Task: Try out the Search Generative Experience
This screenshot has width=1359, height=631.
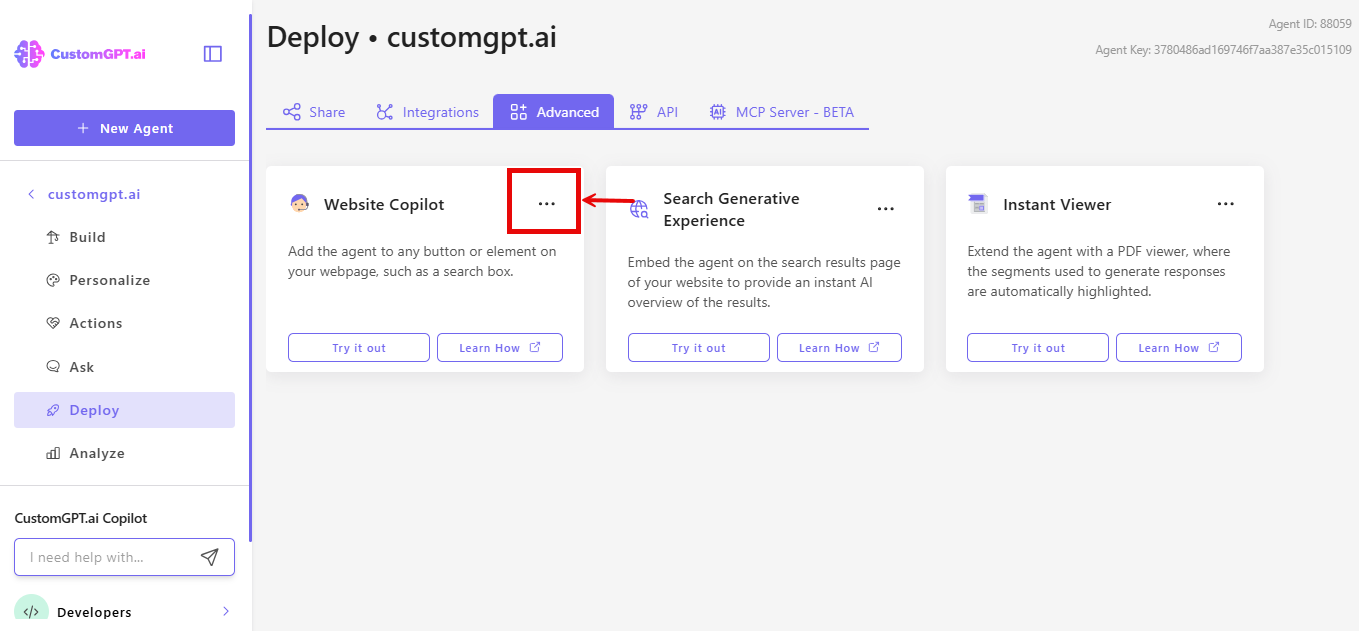Action: point(698,347)
